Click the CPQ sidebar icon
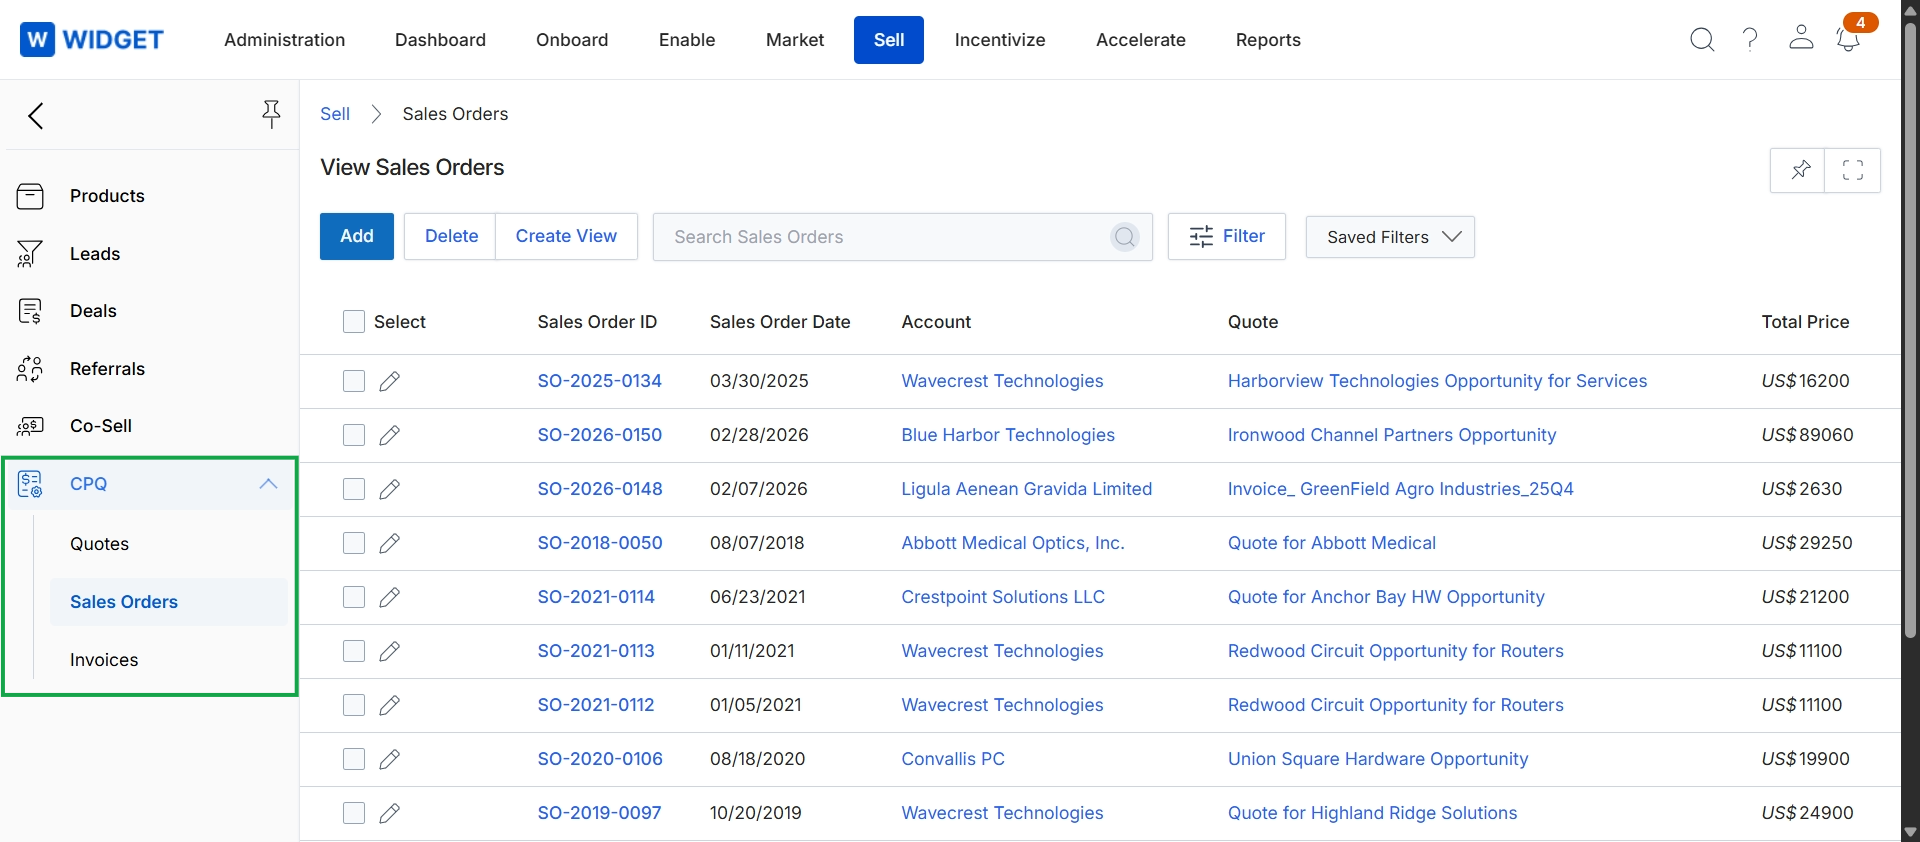The image size is (1920, 842). tap(30, 484)
